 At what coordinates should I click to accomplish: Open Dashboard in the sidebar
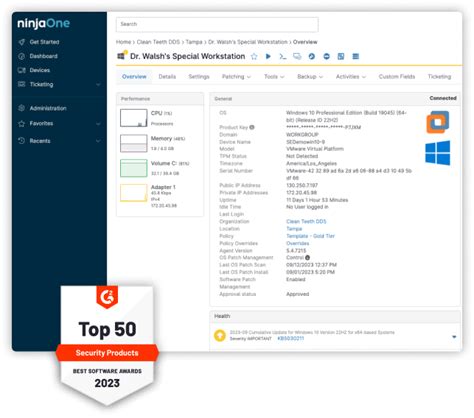click(x=43, y=56)
